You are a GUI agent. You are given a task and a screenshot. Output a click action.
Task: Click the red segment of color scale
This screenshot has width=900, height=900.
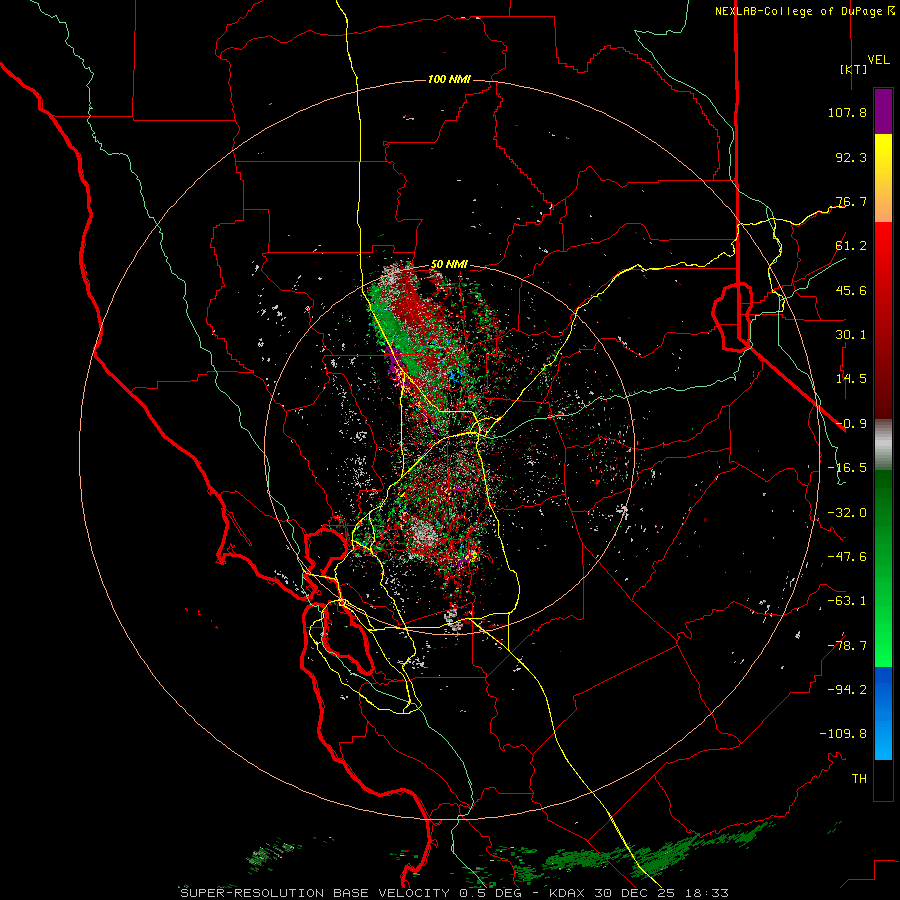point(883,320)
